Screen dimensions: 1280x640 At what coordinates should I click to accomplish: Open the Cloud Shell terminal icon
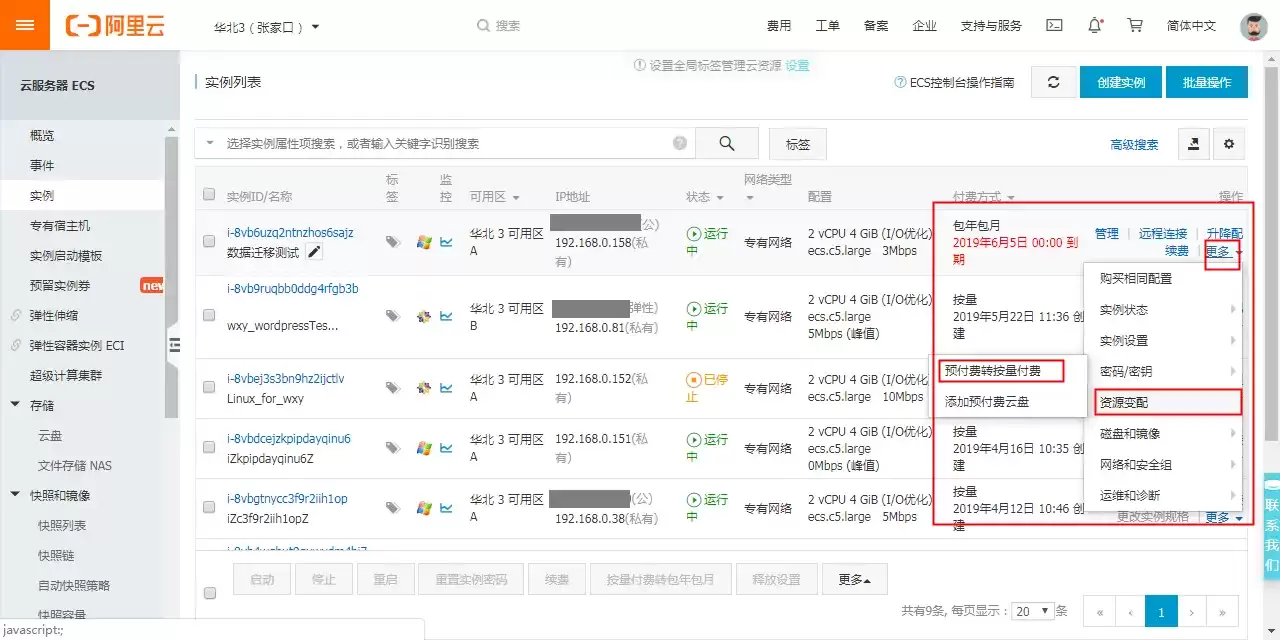click(x=1054, y=25)
